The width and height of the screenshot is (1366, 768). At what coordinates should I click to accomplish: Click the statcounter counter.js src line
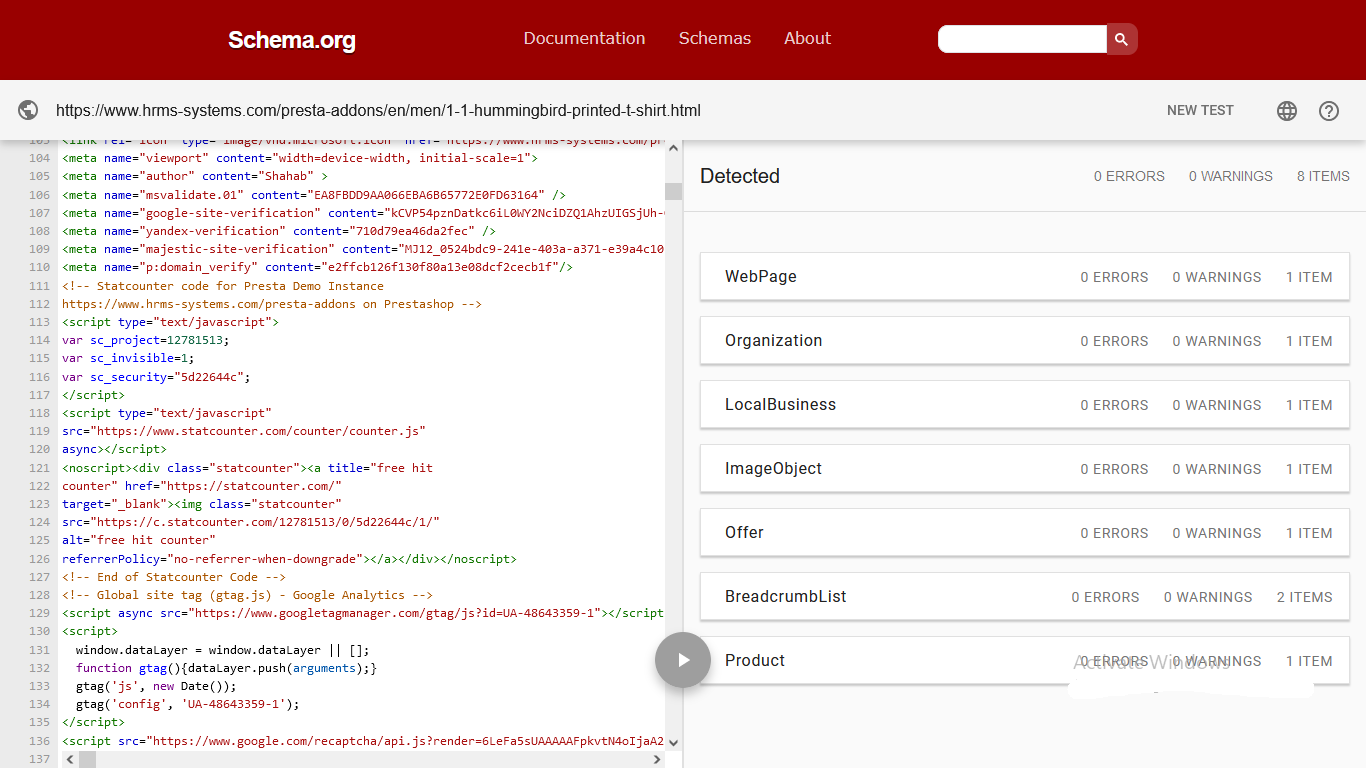click(x=244, y=431)
